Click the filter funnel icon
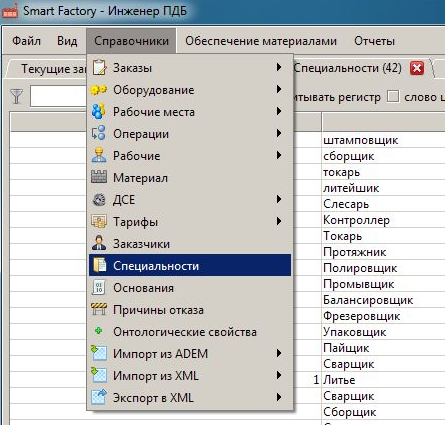 coord(16,97)
